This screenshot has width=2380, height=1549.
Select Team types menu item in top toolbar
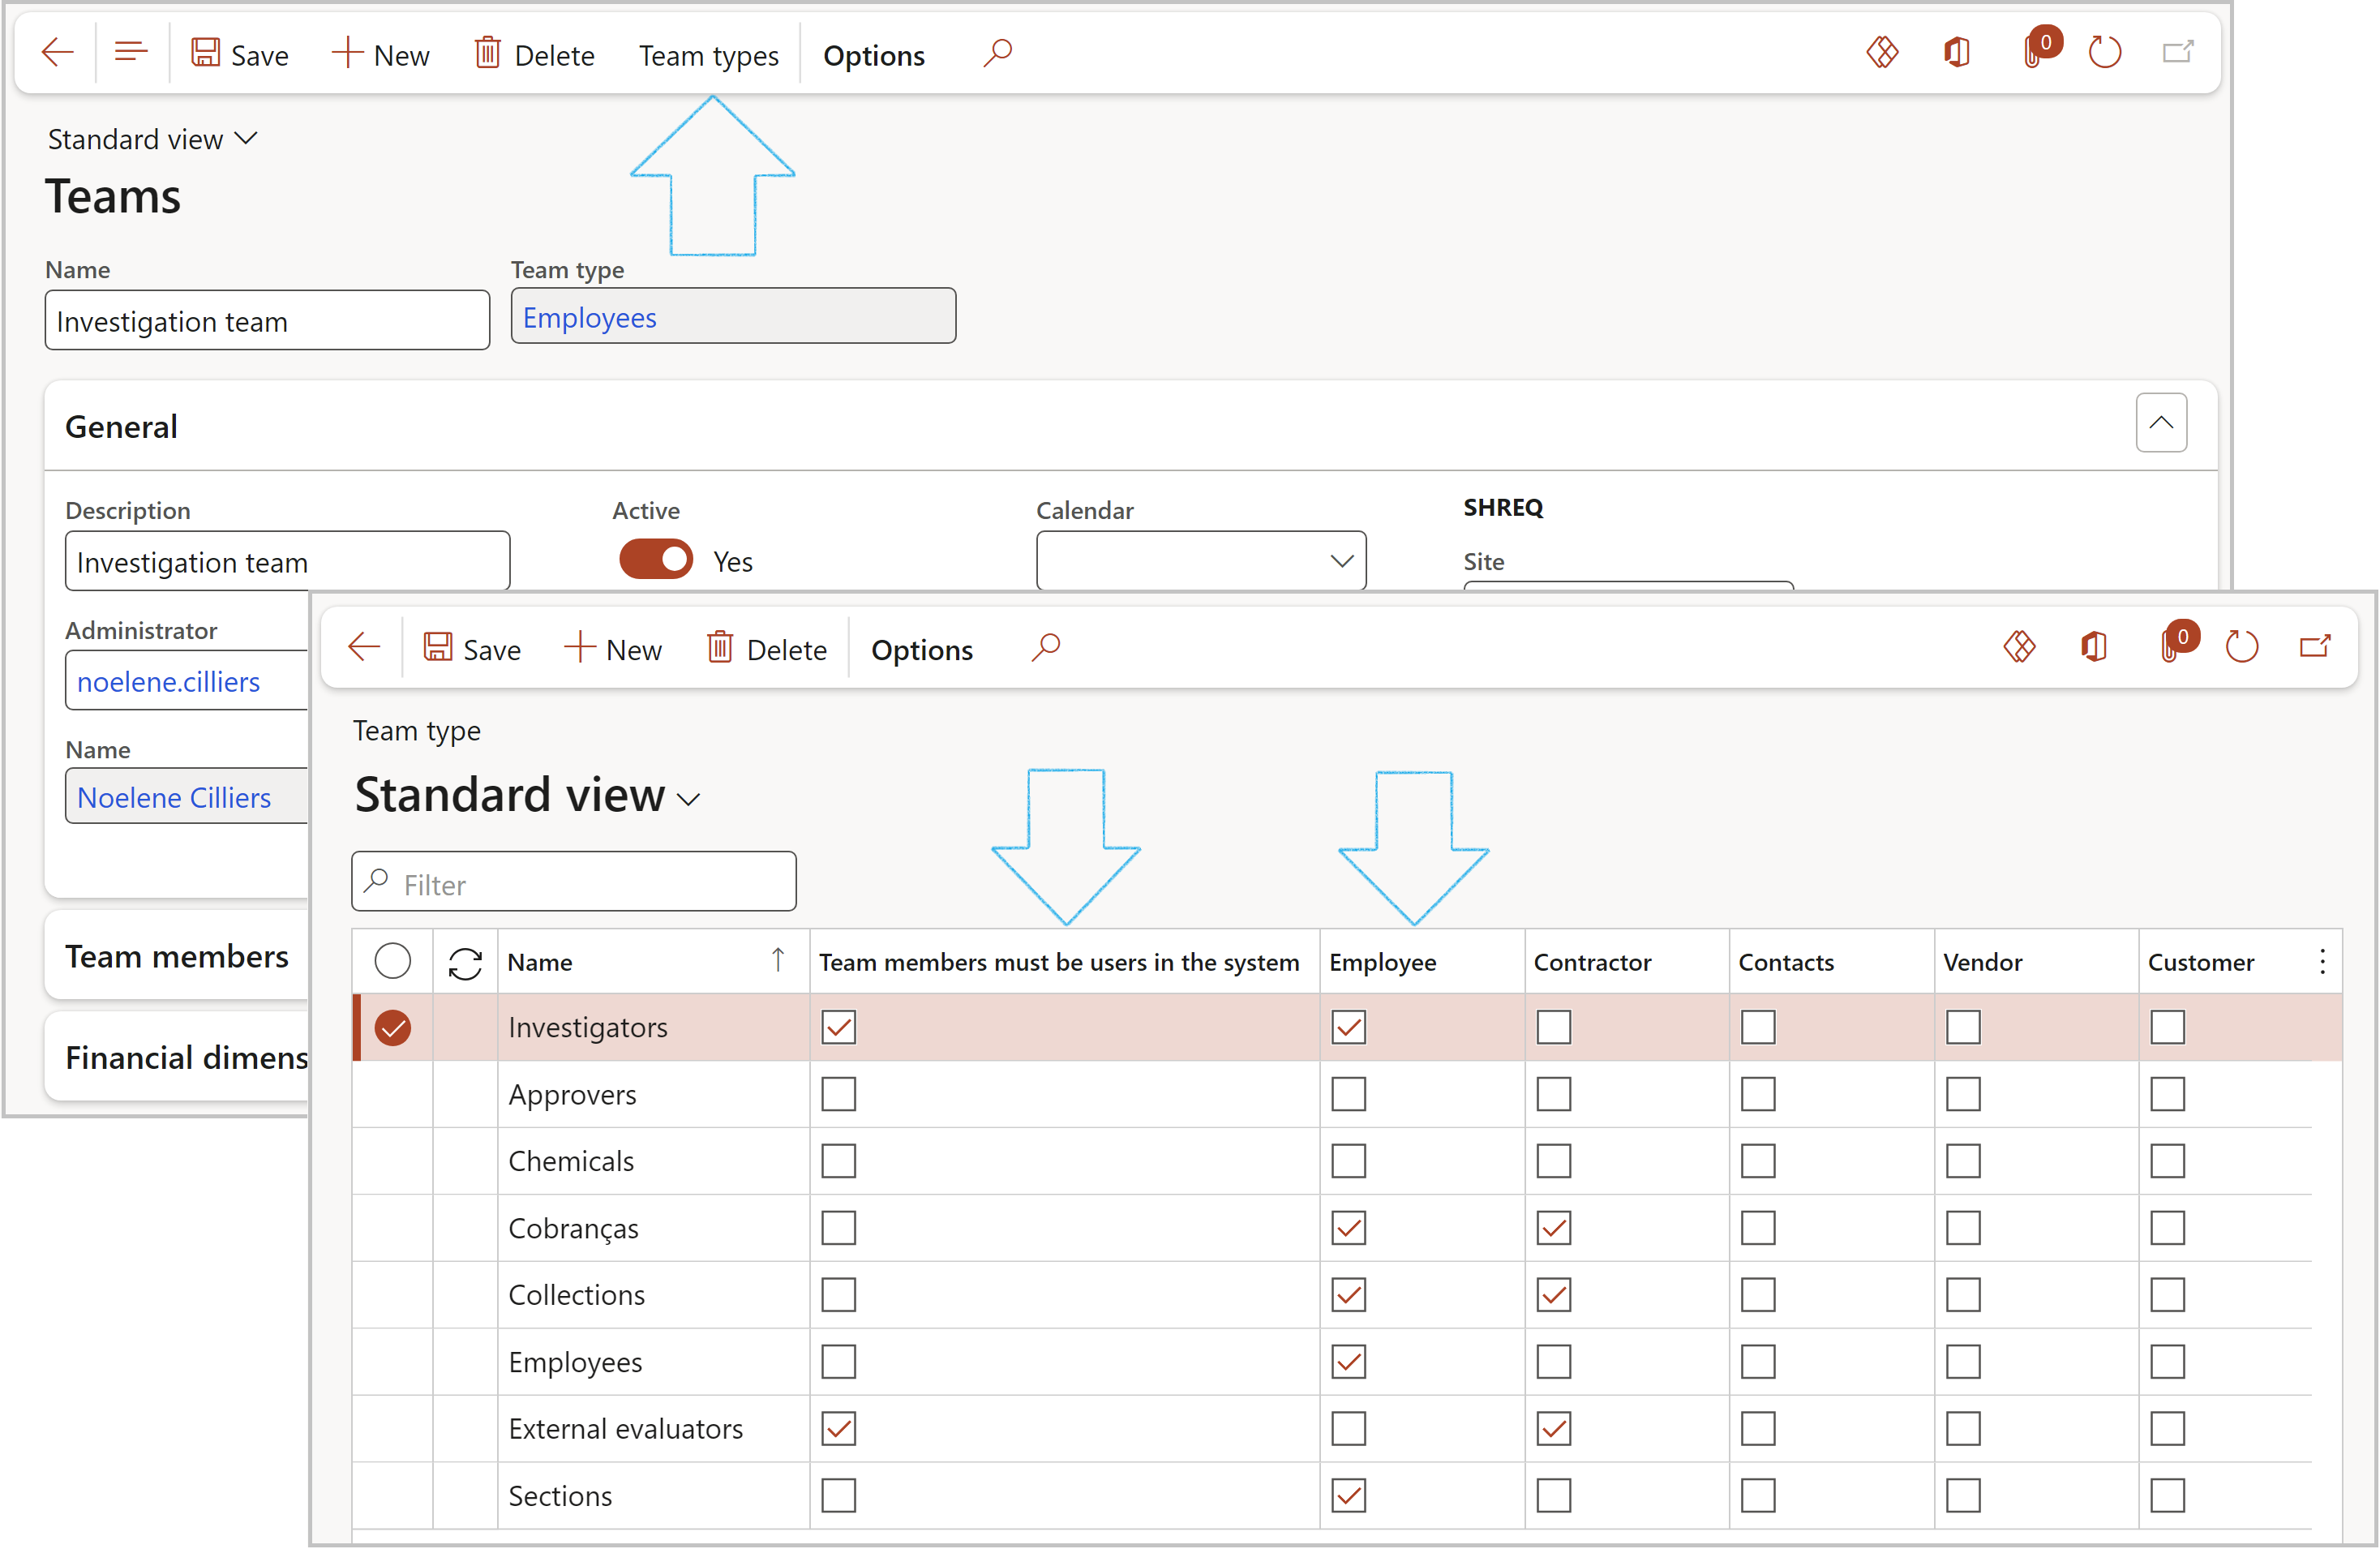point(706,54)
